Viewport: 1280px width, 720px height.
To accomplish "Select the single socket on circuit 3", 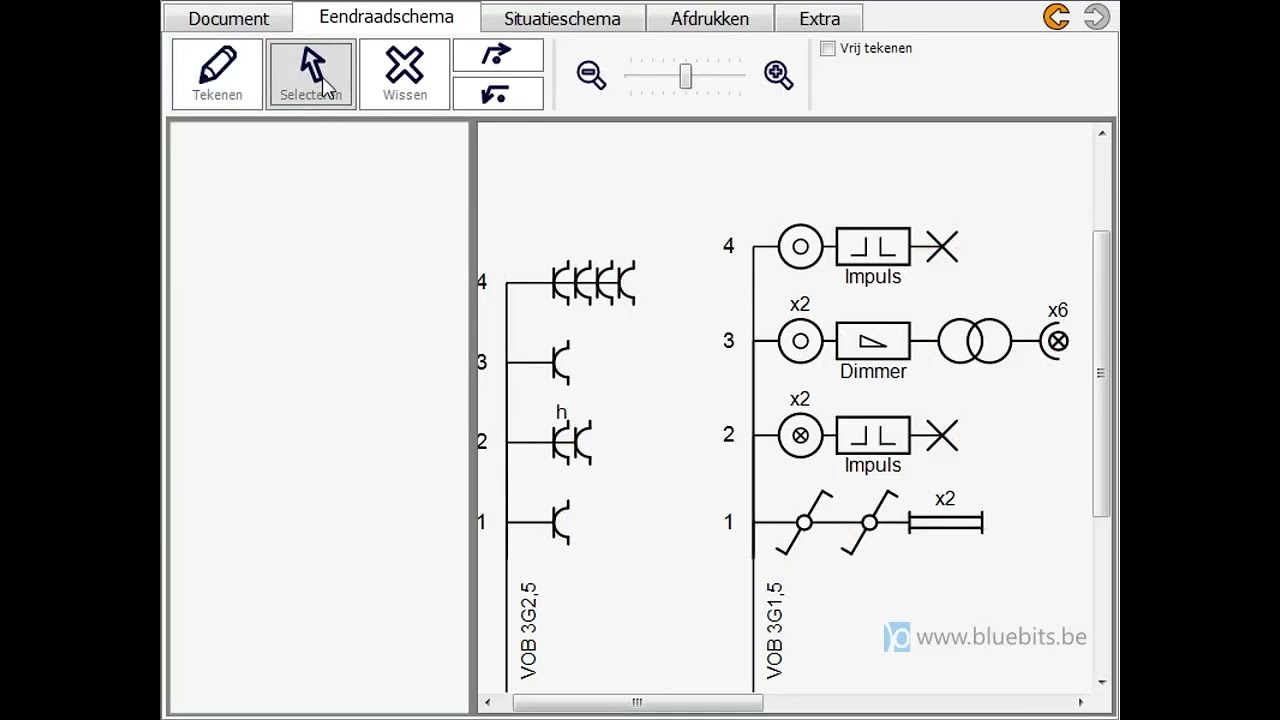I will click(561, 362).
